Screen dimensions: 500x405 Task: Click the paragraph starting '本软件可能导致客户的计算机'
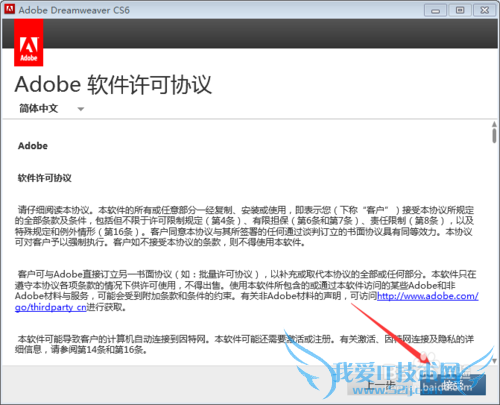[244, 344]
